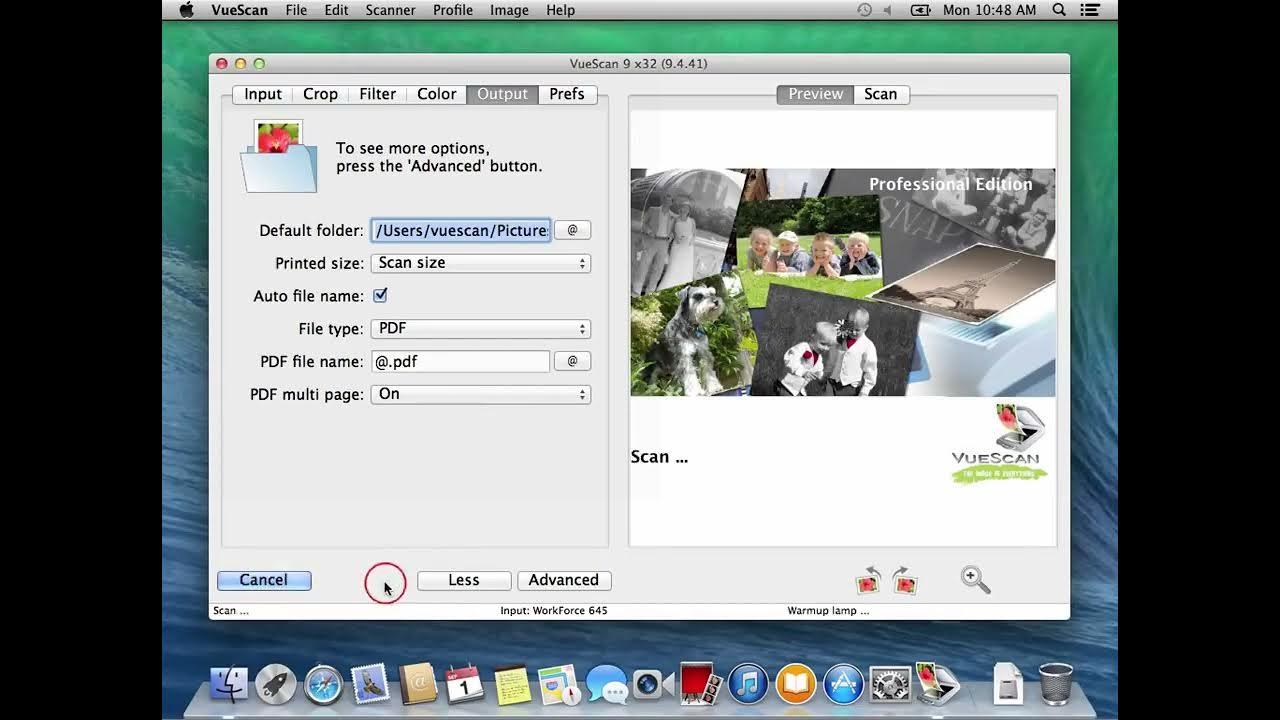Open the PDF multi page dropdown
Screen dimensions: 1280x720
pyautogui.click(x=481, y=394)
